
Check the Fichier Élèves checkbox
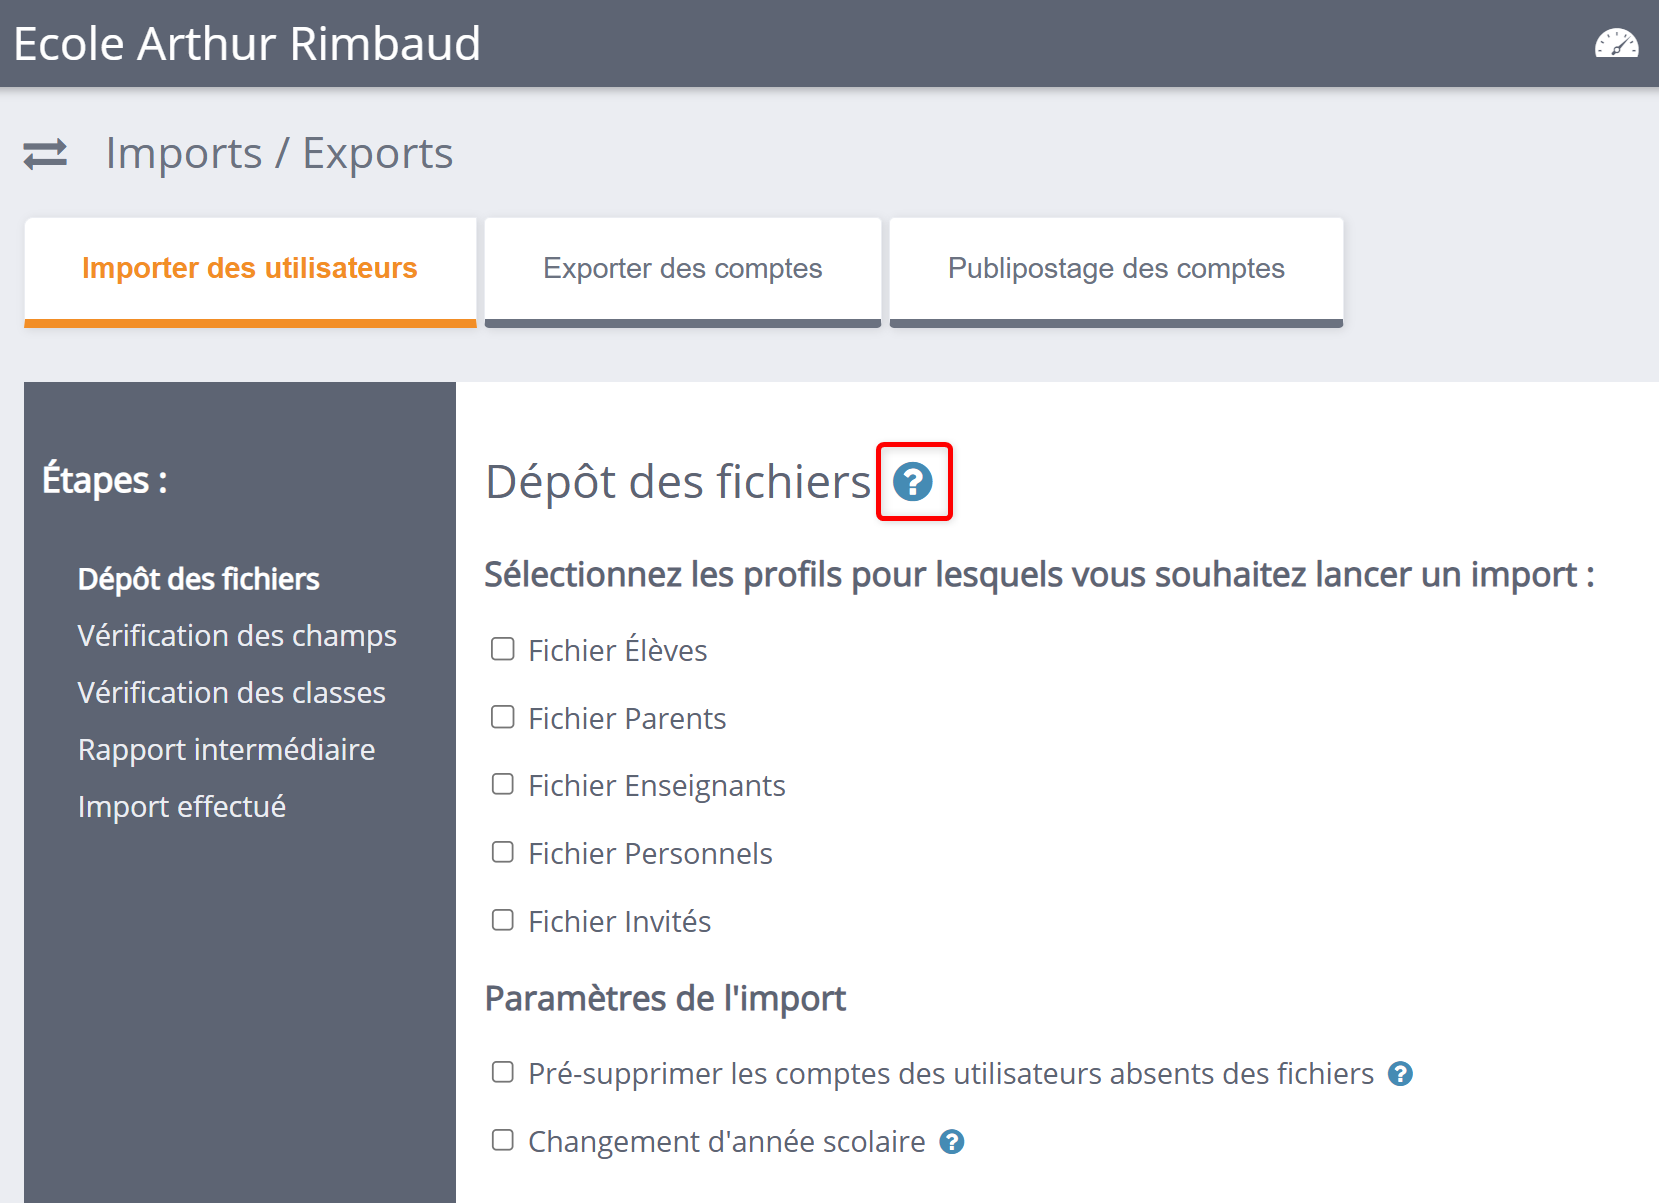[503, 650]
